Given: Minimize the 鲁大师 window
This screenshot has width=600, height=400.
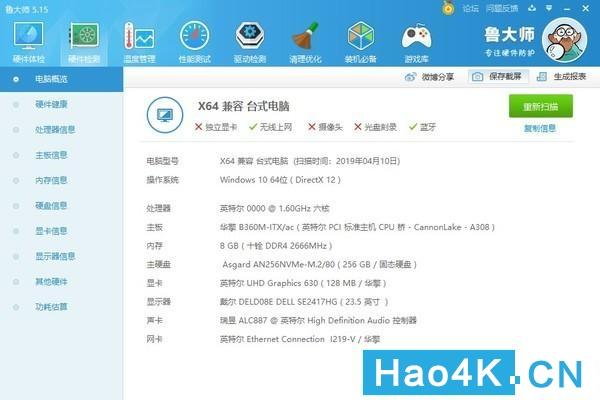Looking at the screenshot, I should (x=567, y=8).
